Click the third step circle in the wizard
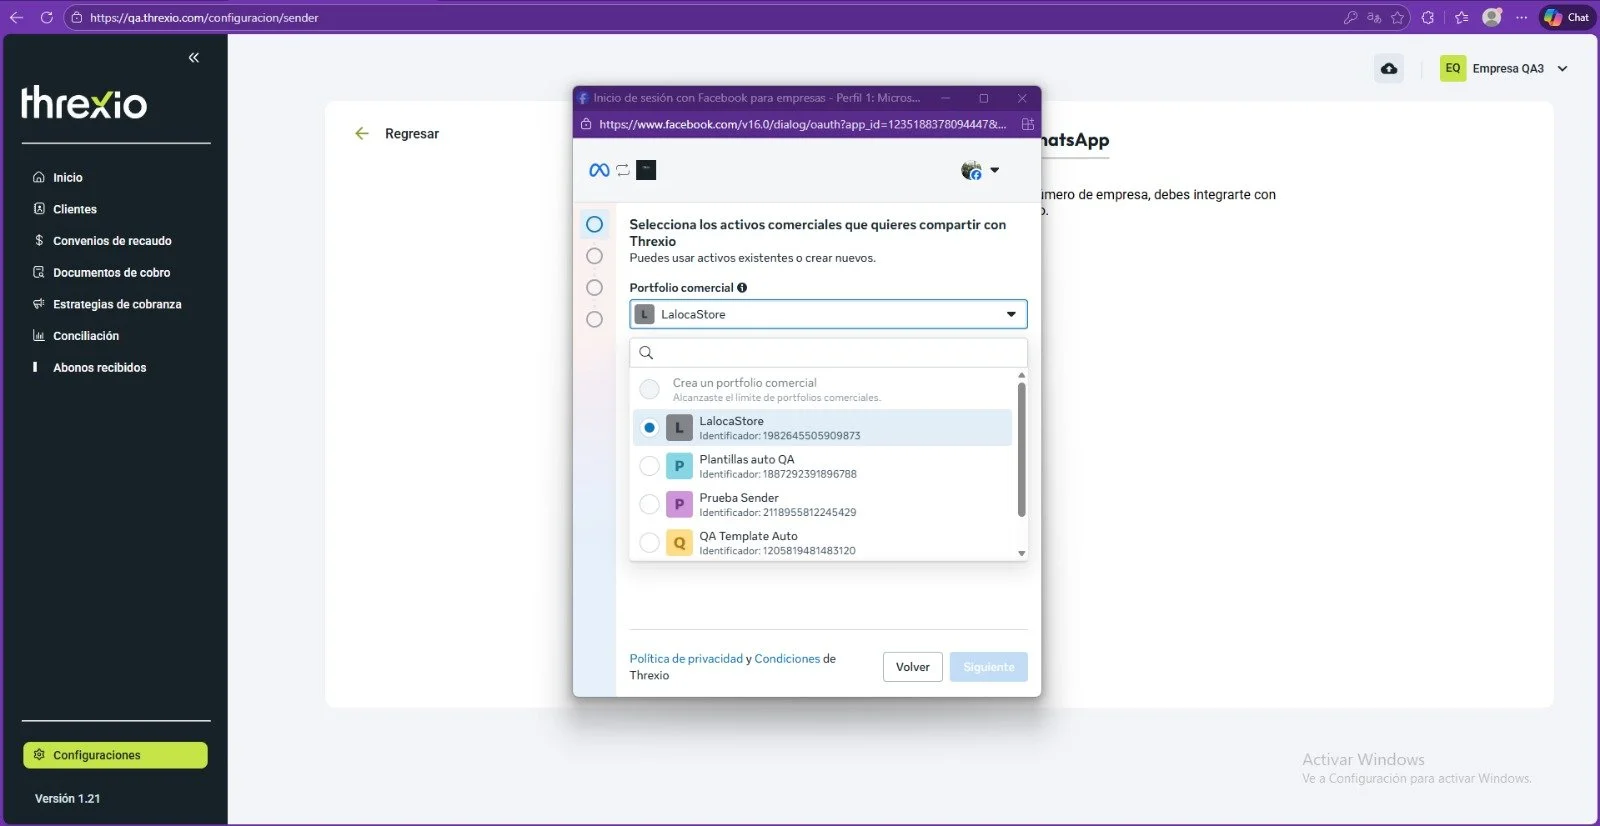 (594, 288)
